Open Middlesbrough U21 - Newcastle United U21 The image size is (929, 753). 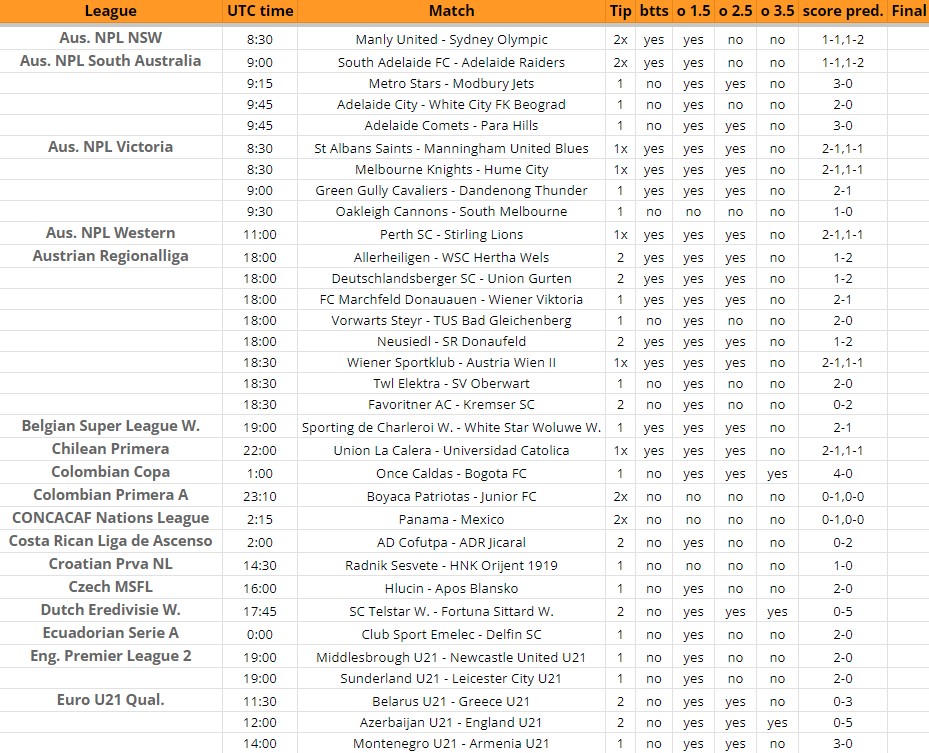[x=451, y=658]
